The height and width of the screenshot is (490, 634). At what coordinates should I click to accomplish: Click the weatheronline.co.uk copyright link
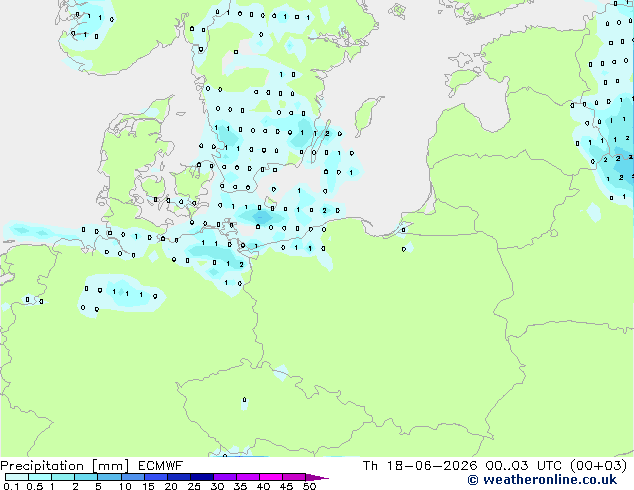[542, 480]
